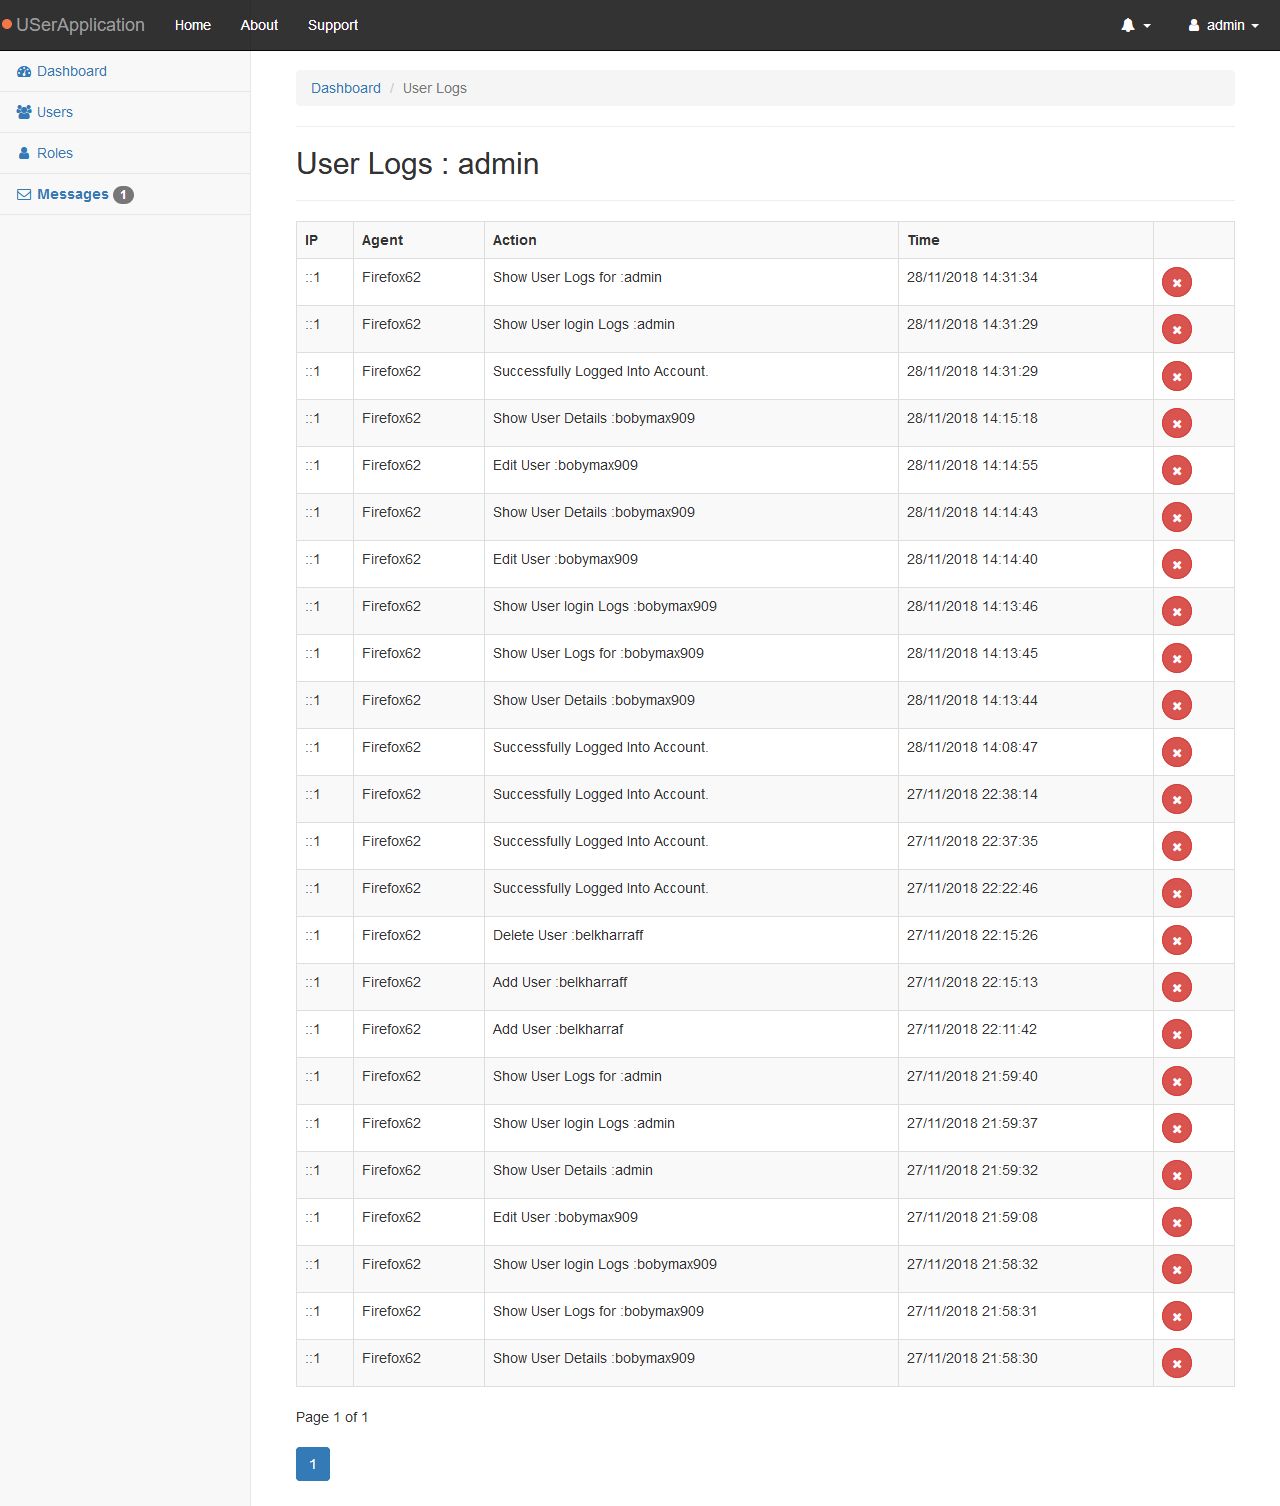The width and height of the screenshot is (1280, 1506).
Task: Open the Home menu item
Action: [193, 25]
